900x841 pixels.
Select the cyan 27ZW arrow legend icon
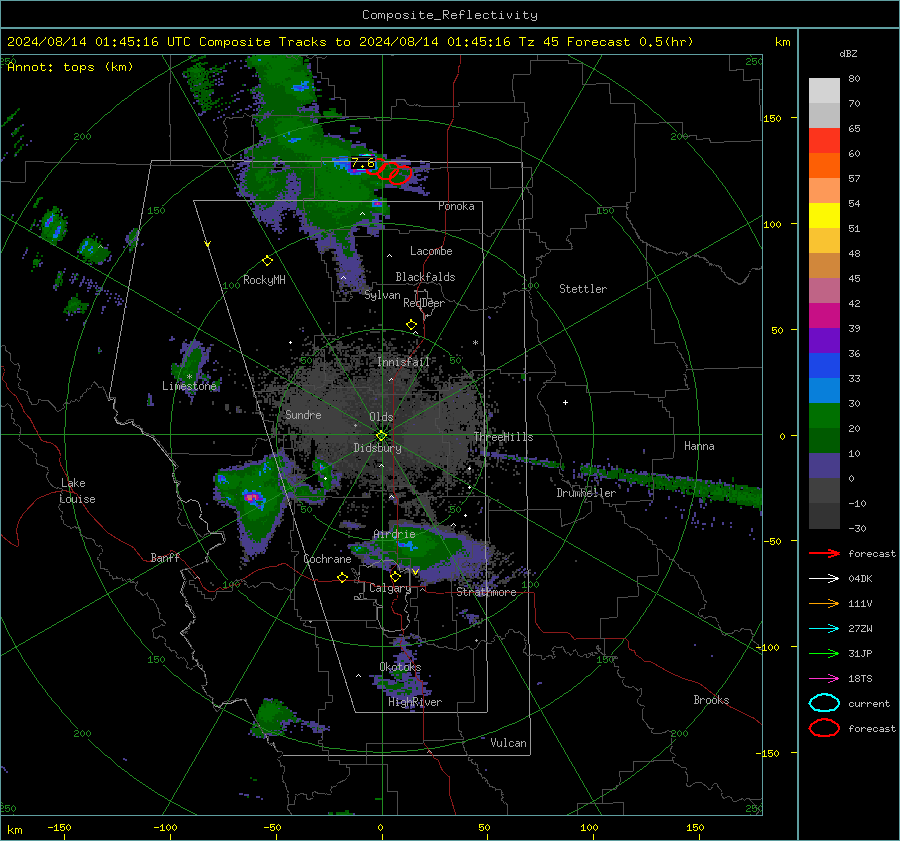824,629
